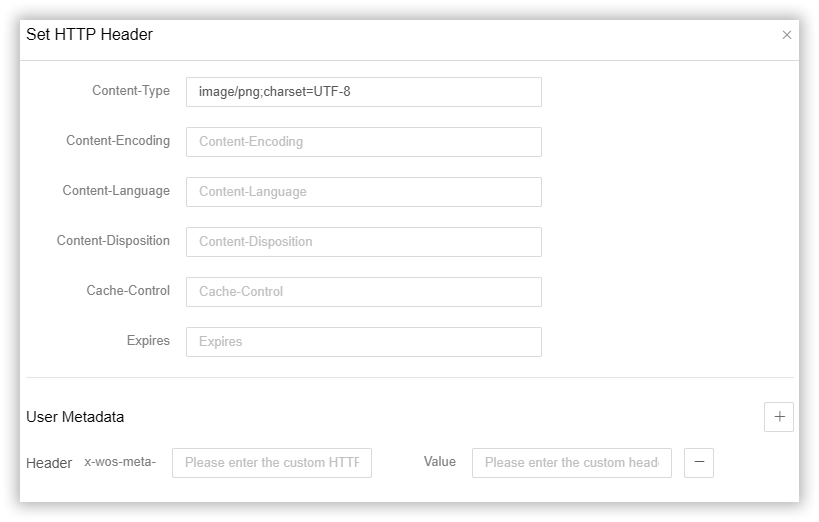Add a new User Metadata row
Viewport: 819px width, 522px height.
(x=778, y=417)
